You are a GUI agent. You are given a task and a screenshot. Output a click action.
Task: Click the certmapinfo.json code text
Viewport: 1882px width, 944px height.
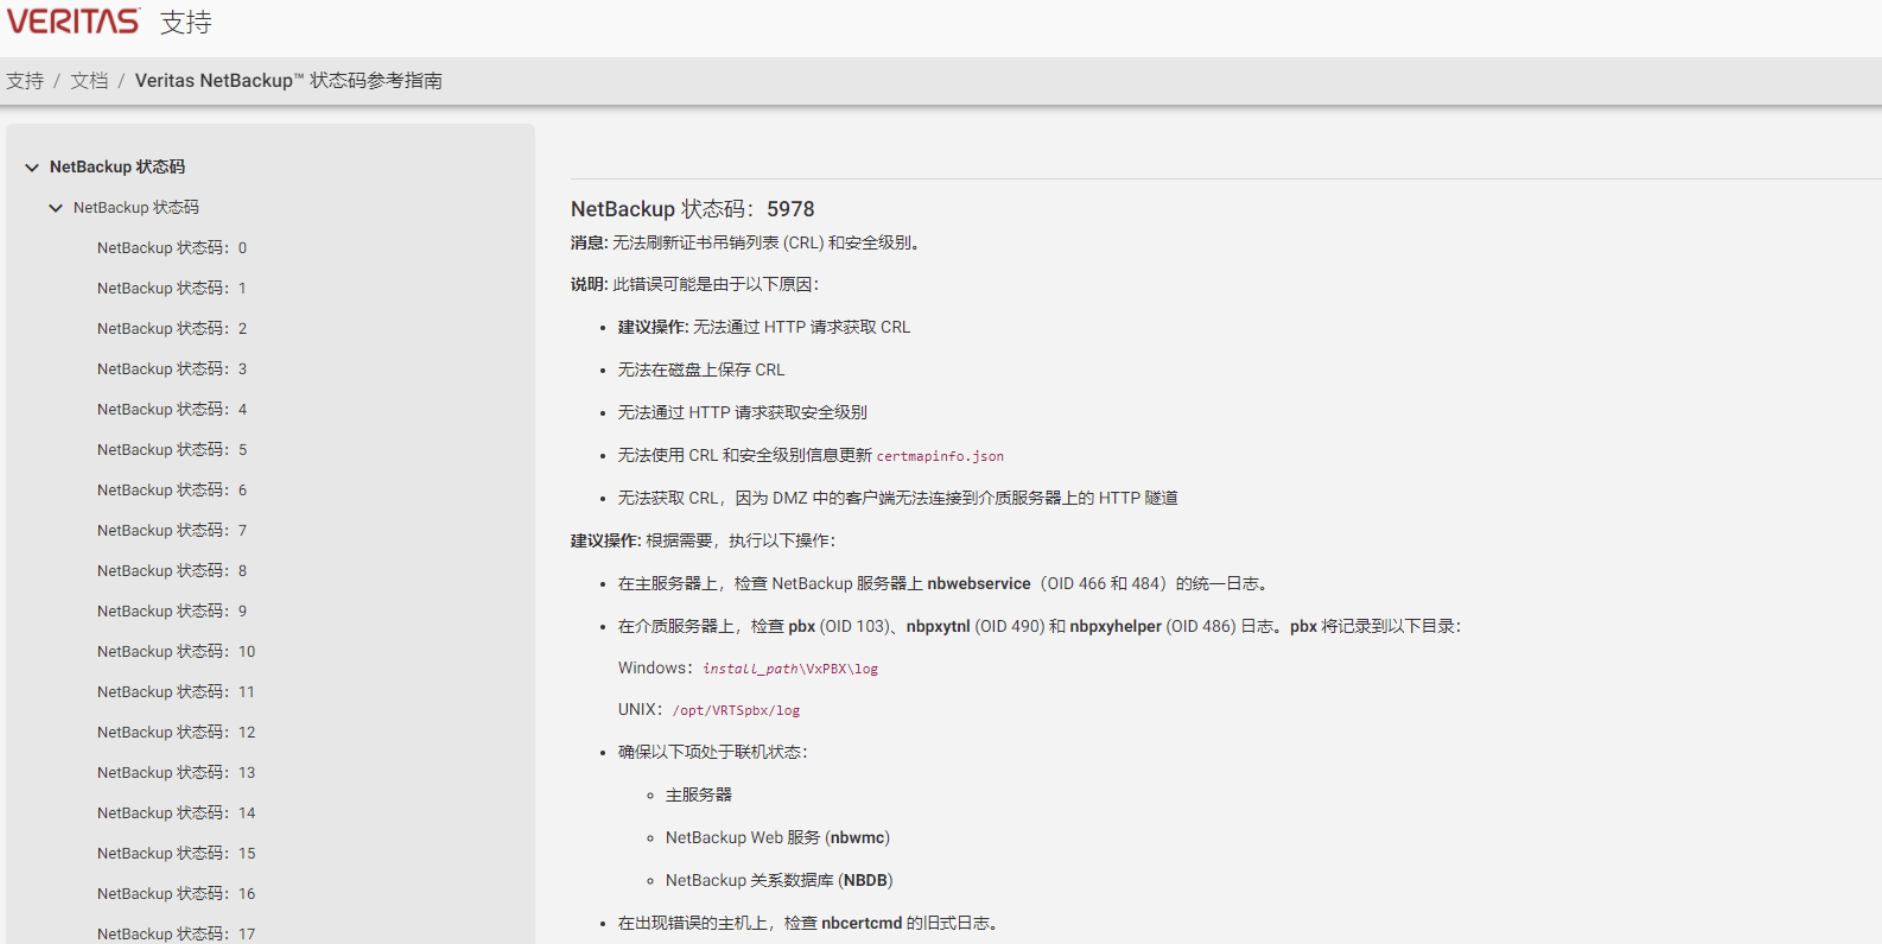940,456
